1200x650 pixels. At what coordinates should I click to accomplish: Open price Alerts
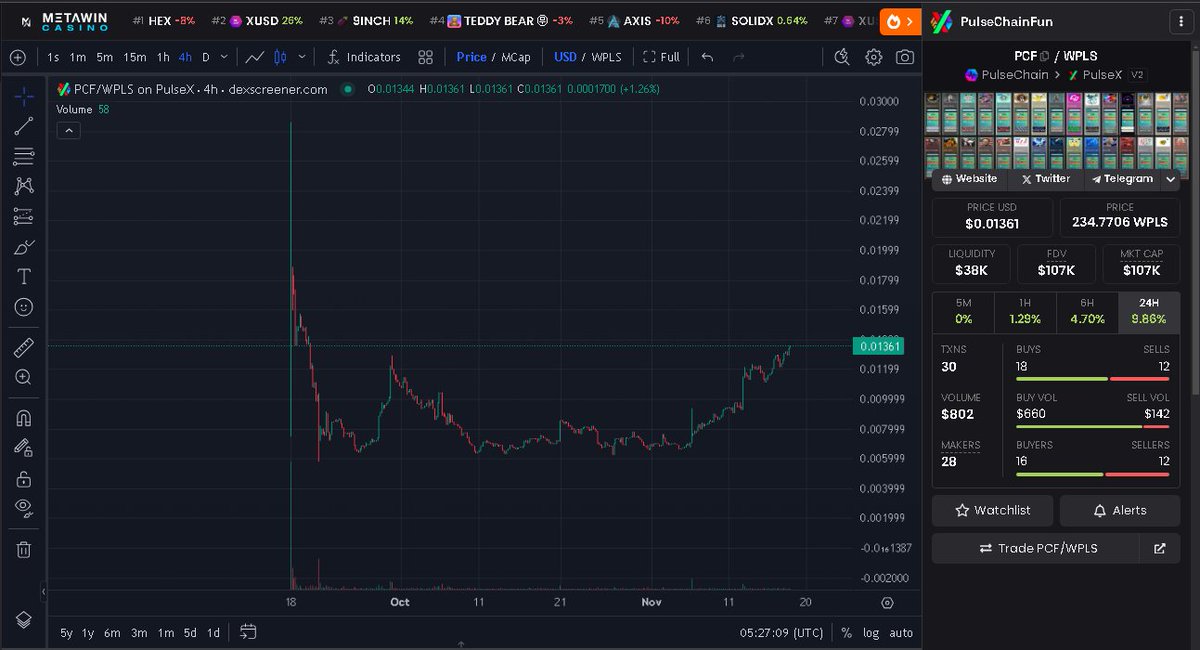tap(1120, 510)
